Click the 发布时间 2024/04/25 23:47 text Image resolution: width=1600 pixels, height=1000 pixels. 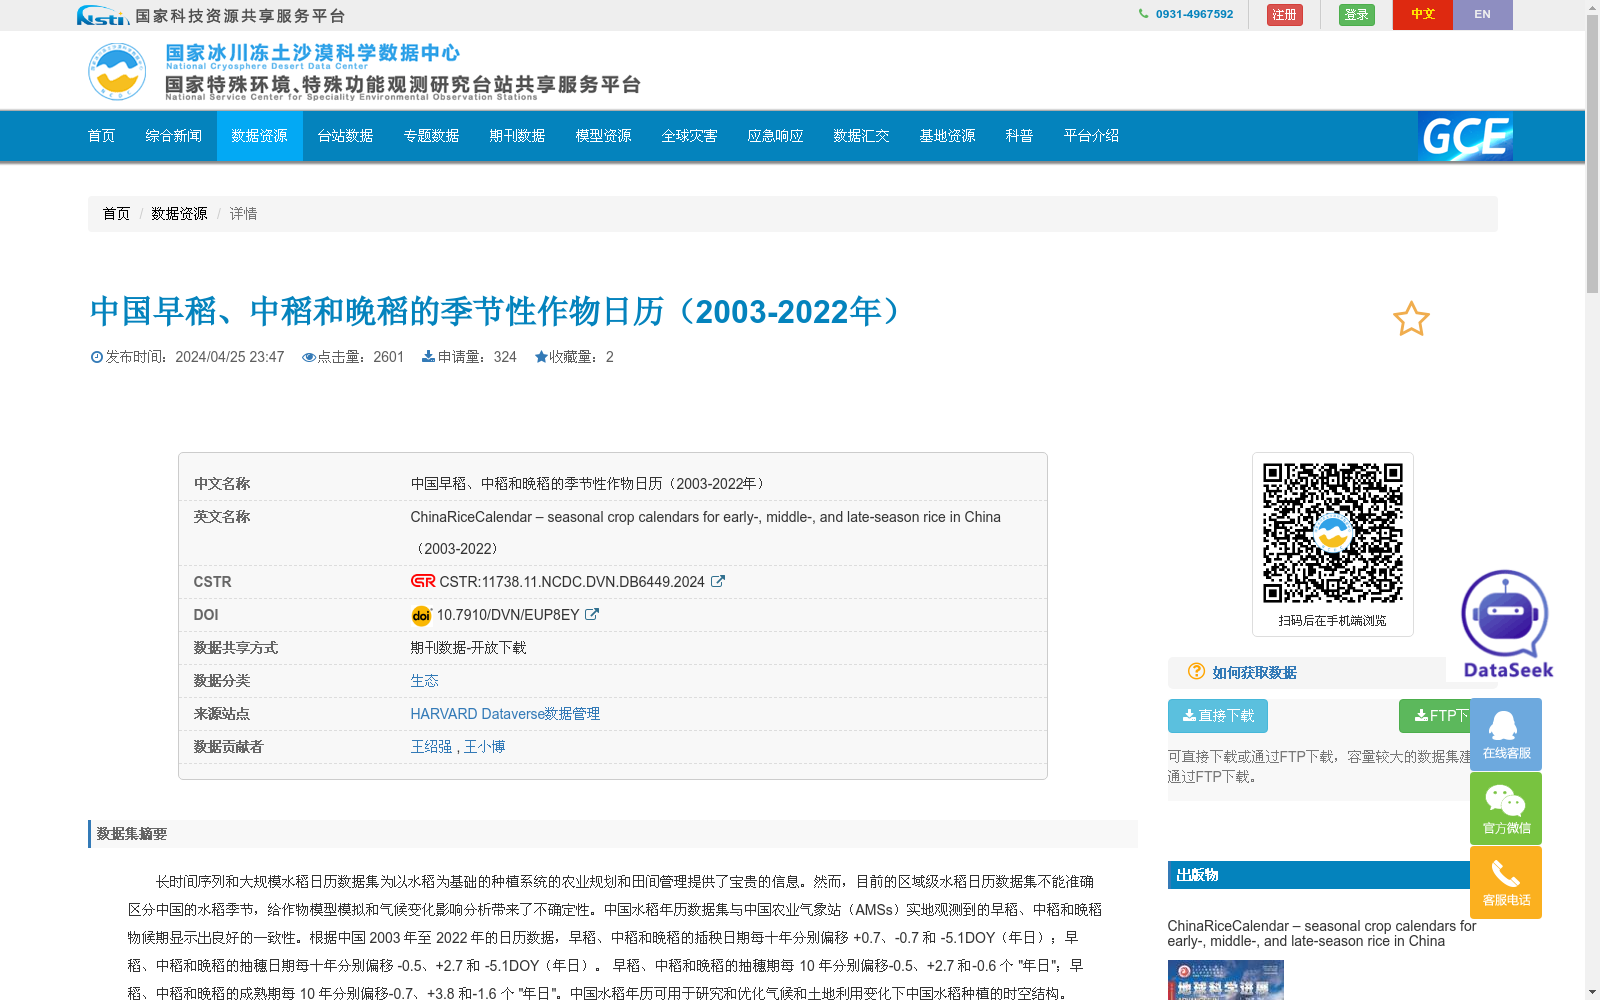click(x=187, y=357)
